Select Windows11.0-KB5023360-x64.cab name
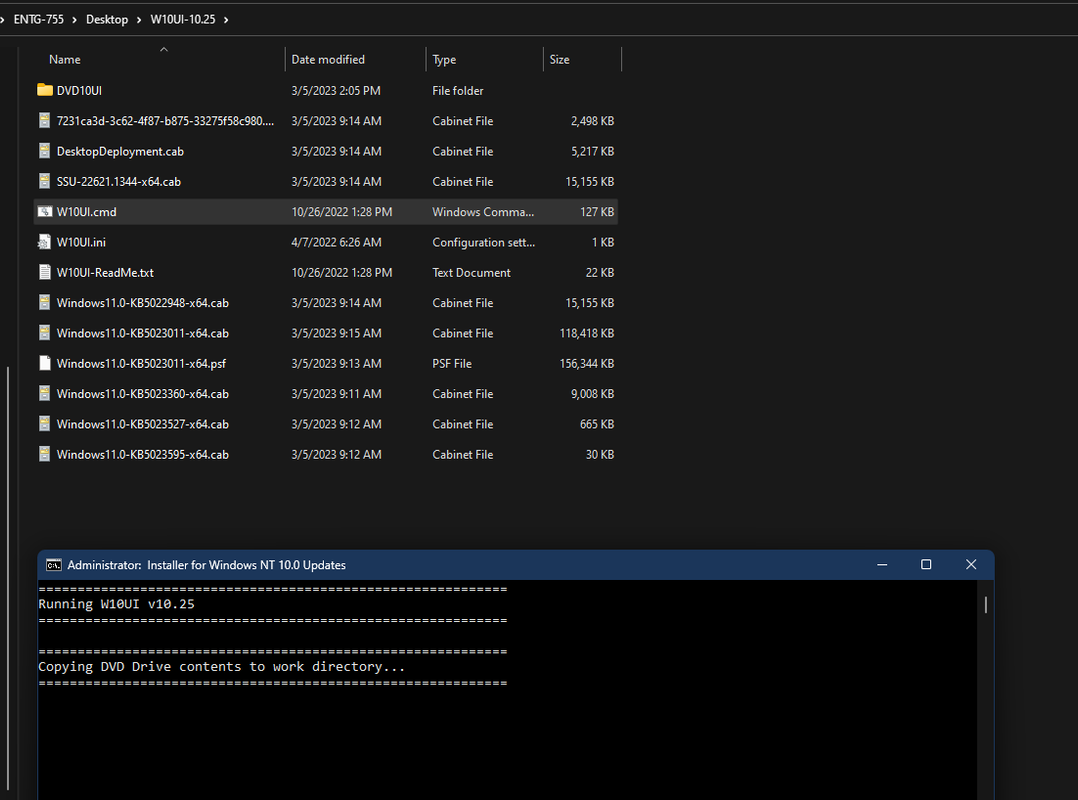Image resolution: width=1078 pixels, height=800 pixels. tap(143, 393)
